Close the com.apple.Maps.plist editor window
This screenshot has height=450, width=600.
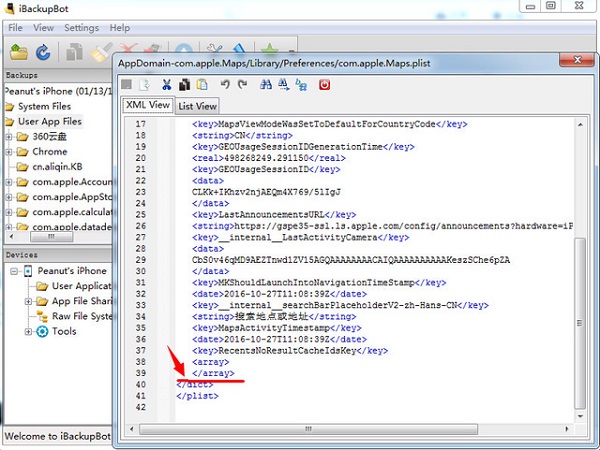577,60
